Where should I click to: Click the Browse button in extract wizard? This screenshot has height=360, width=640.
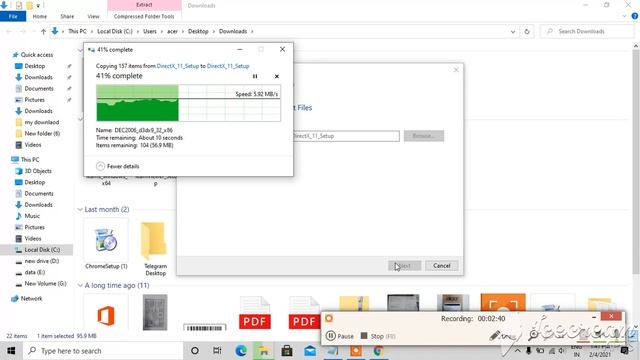424,136
